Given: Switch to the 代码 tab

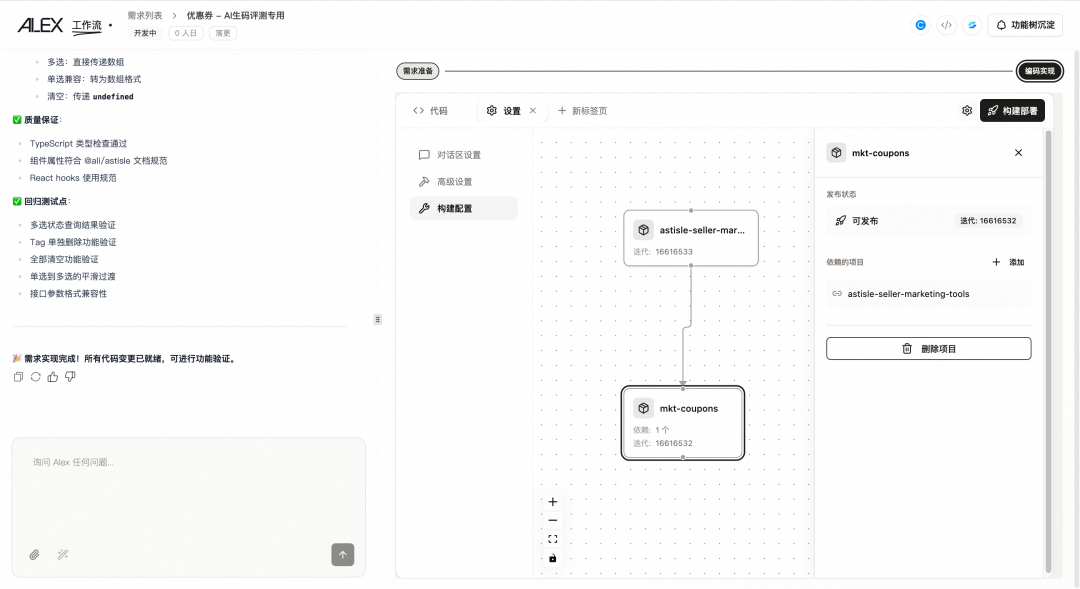Looking at the screenshot, I should (431, 111).
